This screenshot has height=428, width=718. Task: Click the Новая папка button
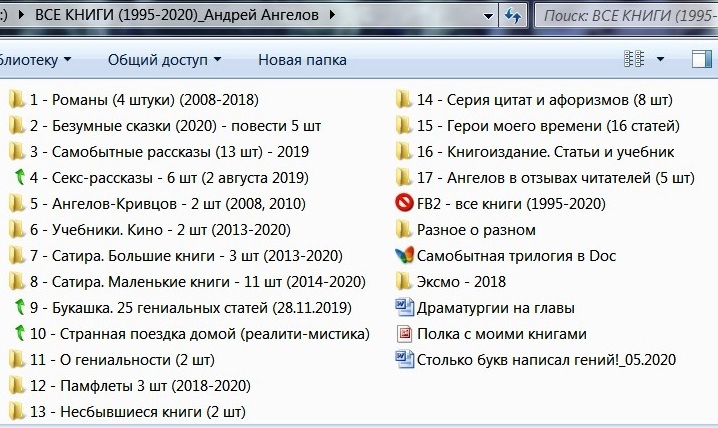[x=302, y=60]
